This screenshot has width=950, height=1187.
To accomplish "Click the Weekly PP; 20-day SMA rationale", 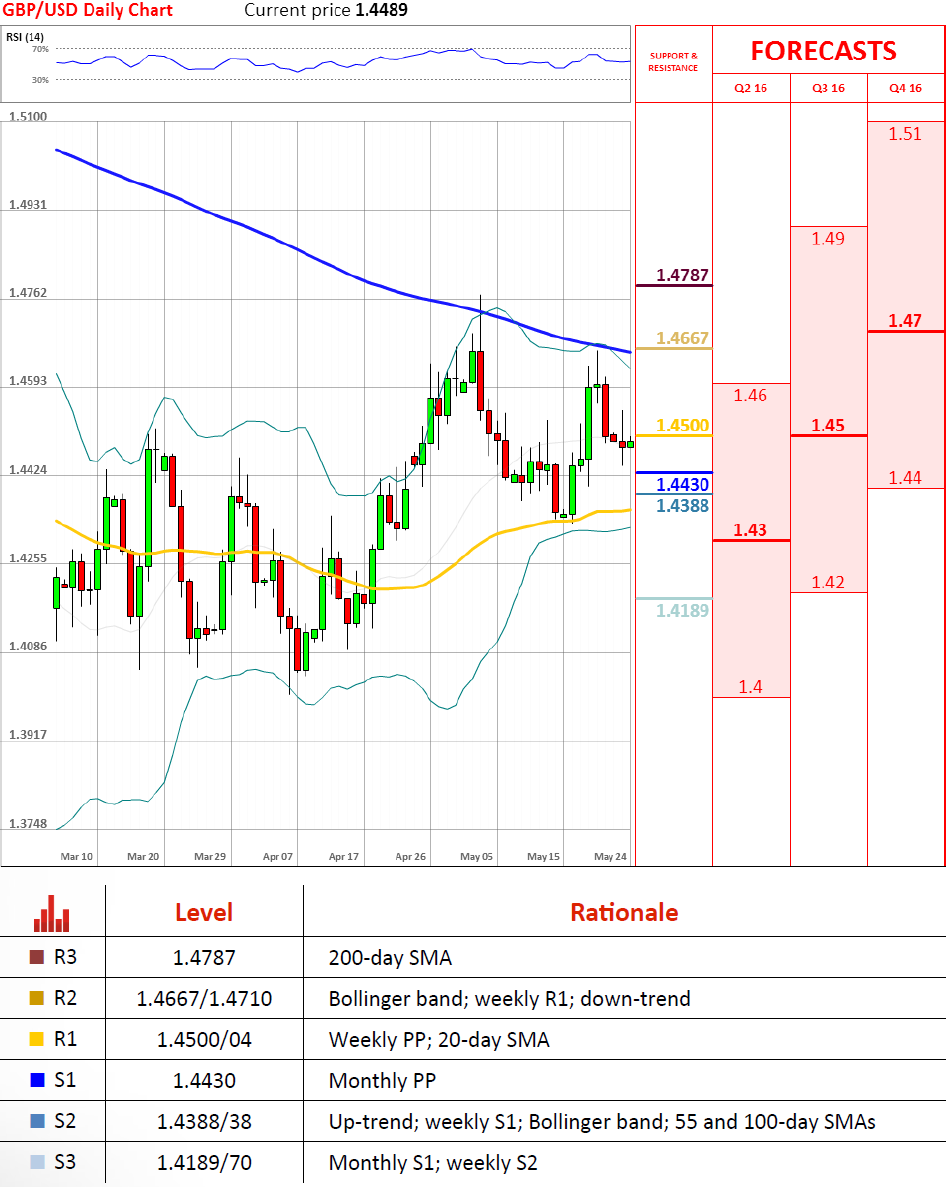I will (439, 1040).
